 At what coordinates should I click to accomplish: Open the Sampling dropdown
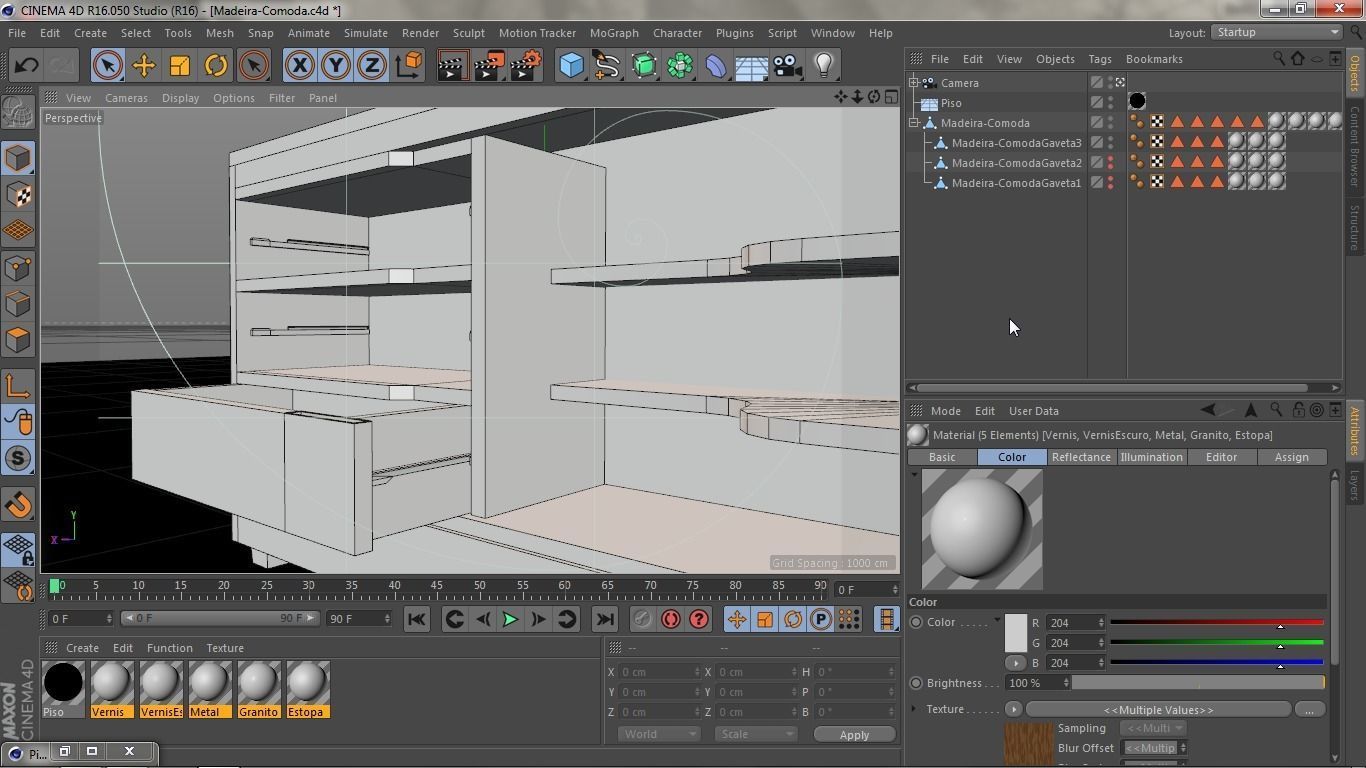pyautogui.click(x=1153, y=728)
